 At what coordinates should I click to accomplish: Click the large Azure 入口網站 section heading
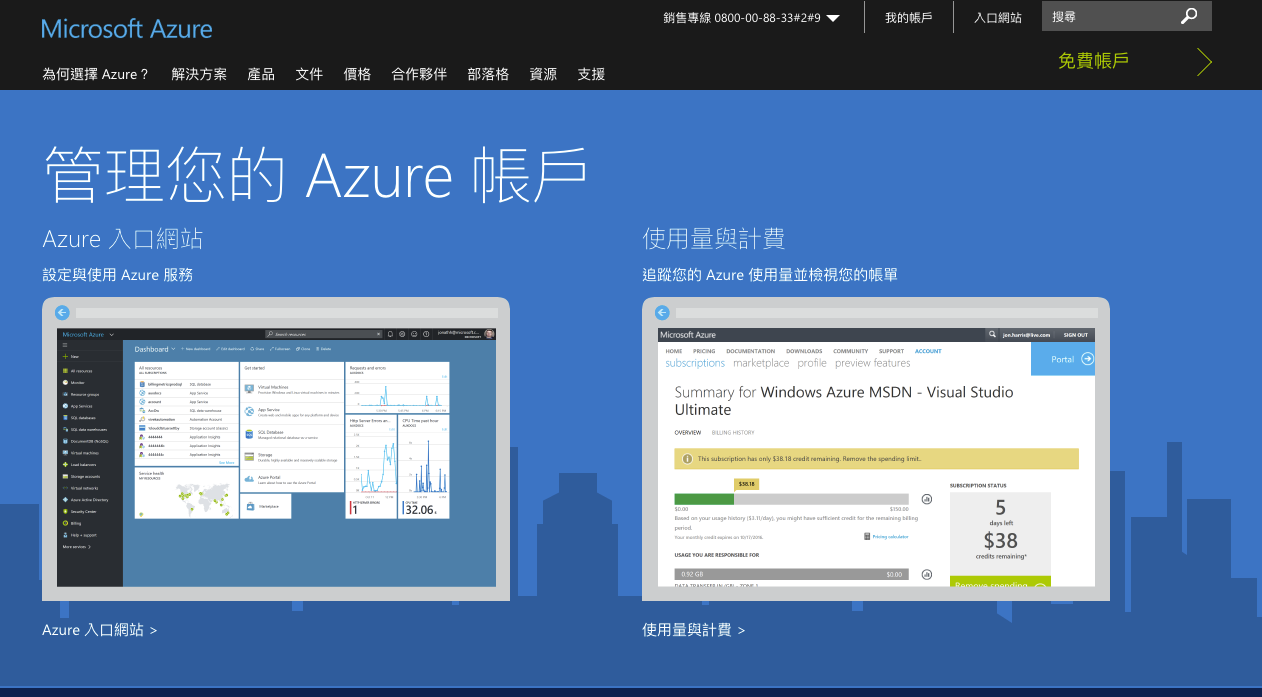pyautogui.click(x=123, y=238)
